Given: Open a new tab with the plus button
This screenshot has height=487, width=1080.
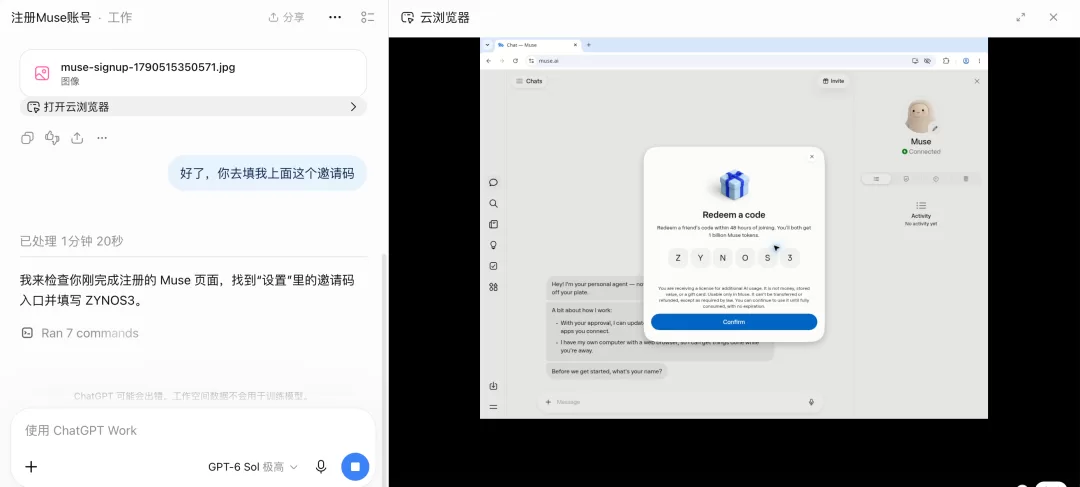Looking at the screenshot, I should (588, 45).
